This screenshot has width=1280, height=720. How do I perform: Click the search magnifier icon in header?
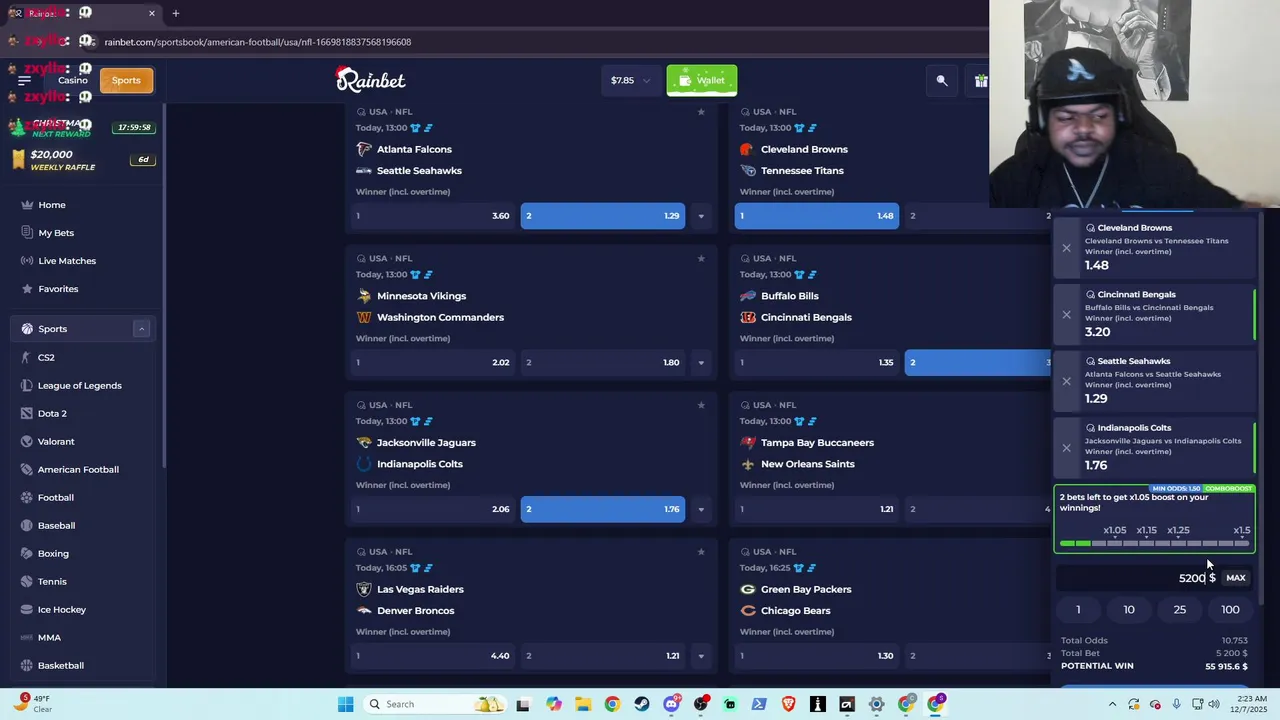coord(942,81)
